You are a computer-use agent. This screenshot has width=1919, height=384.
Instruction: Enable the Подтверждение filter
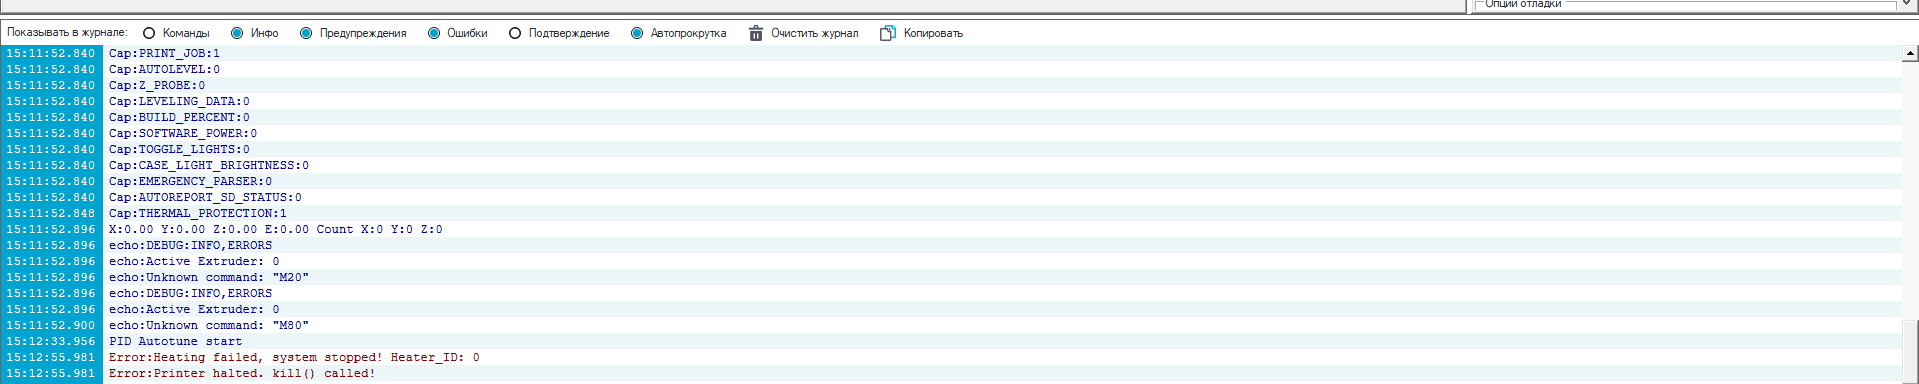(x=515, y=33)
